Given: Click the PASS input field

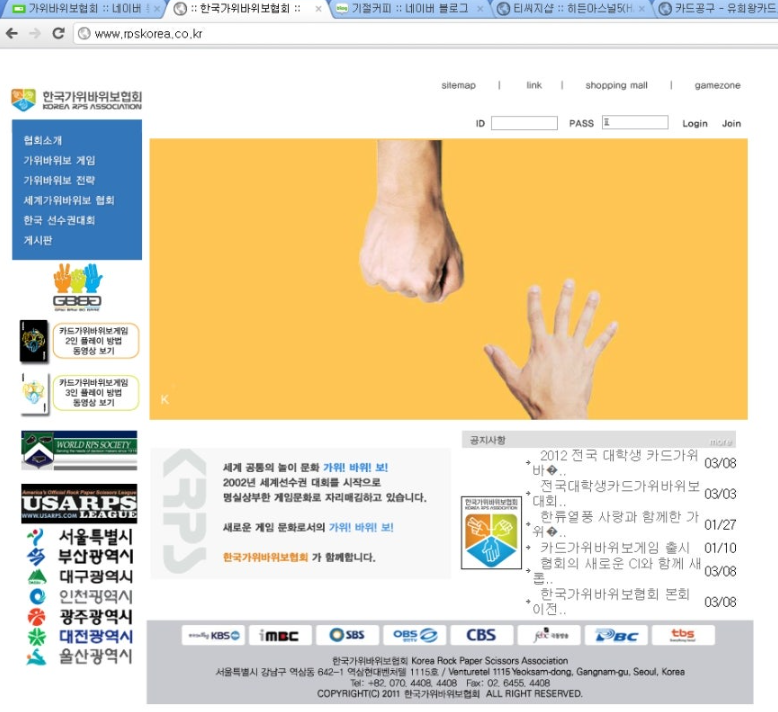Looking at the screenshot, I should pos(635,123).
